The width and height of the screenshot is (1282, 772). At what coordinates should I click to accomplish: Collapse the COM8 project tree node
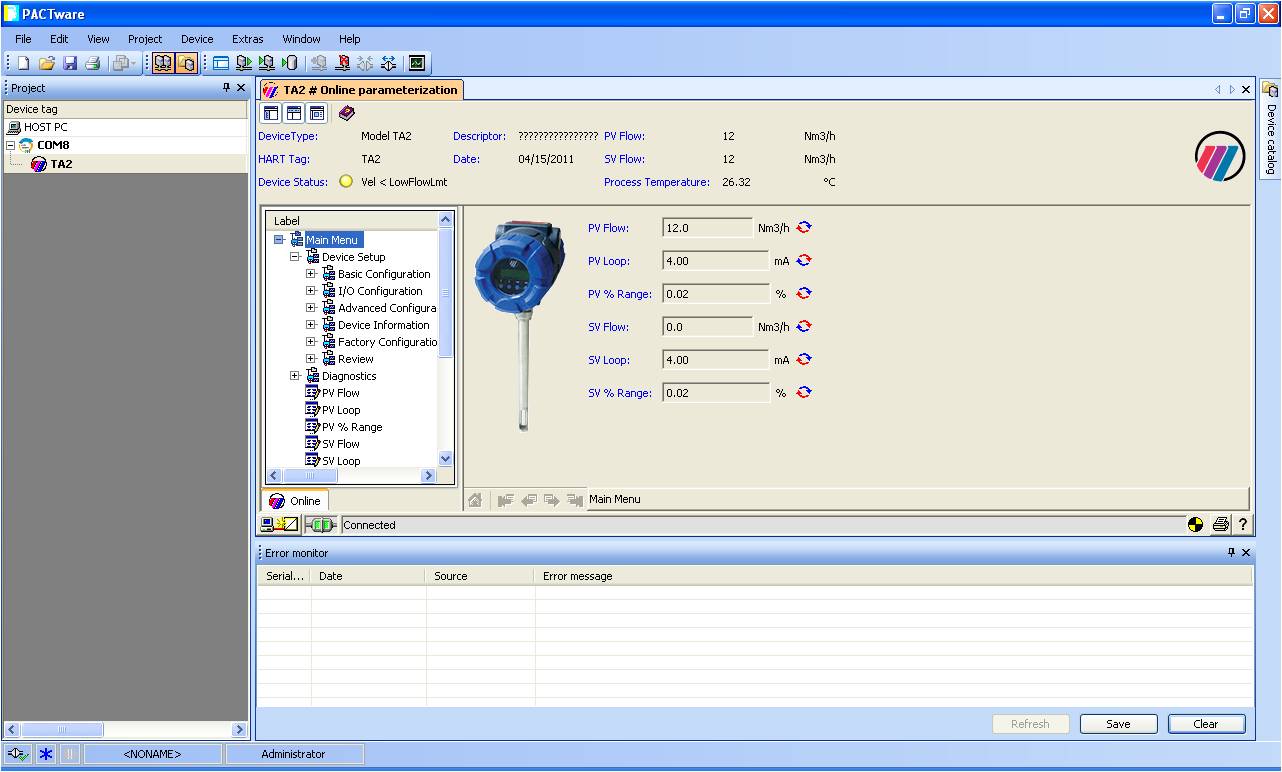coord(11,145)
